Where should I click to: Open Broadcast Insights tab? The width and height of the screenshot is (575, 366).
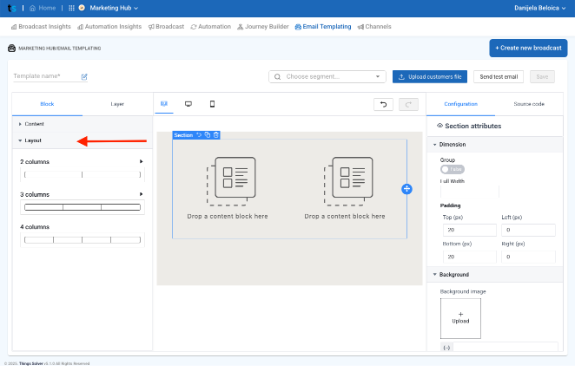(41, 27)
